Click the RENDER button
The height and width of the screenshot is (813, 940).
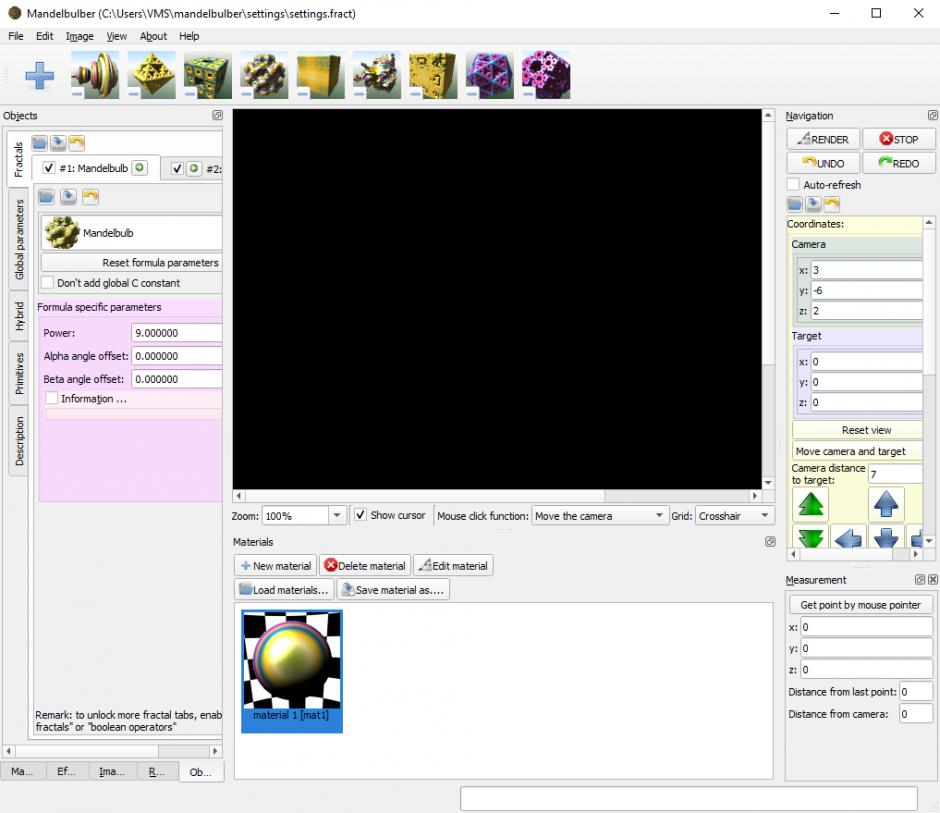823,139
